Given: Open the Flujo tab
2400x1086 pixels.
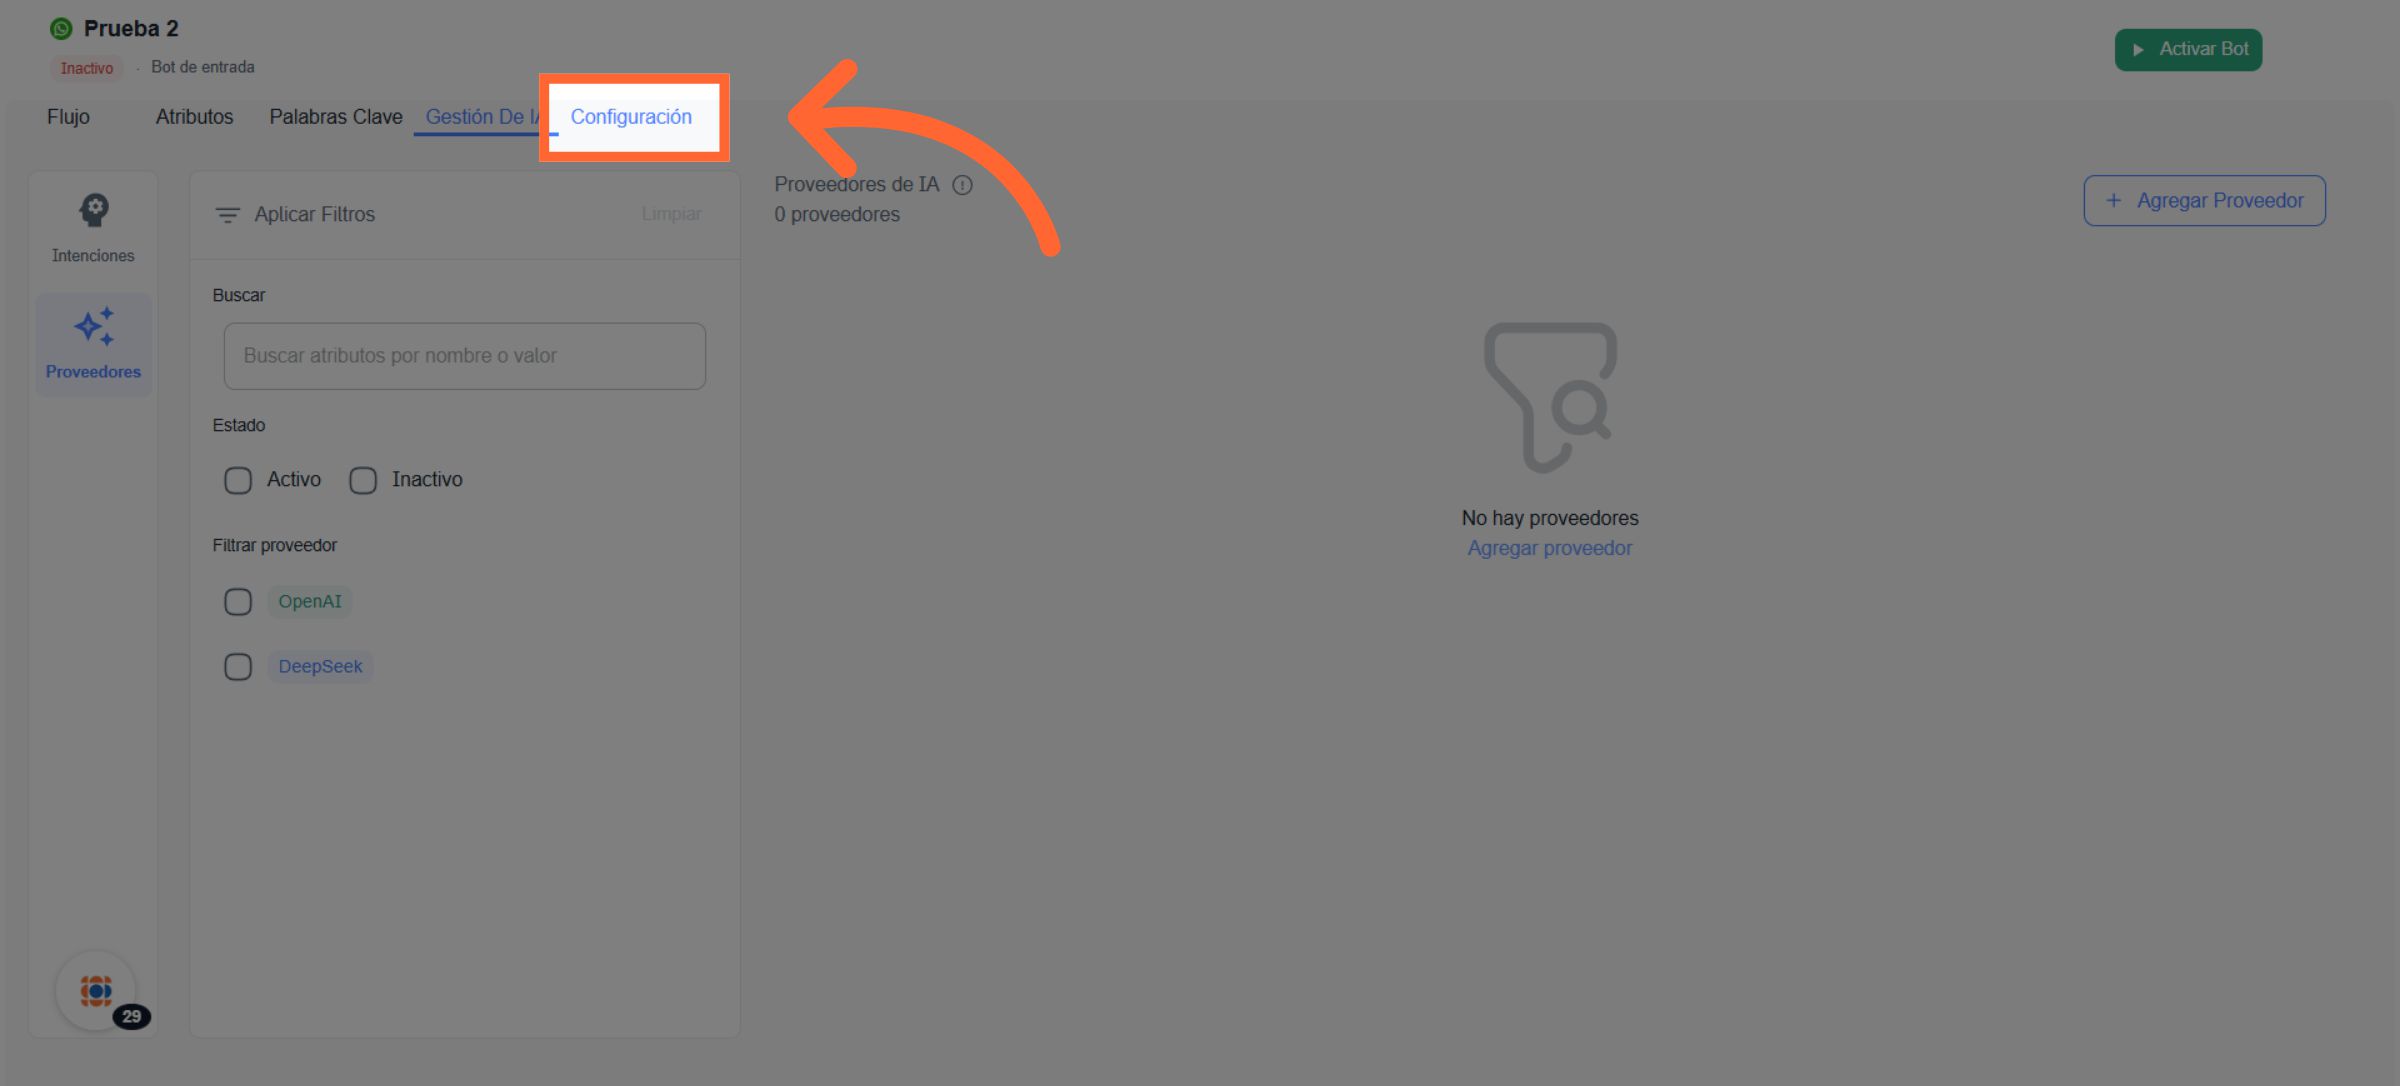Looking at the screenshot, I should tap(68, 117).
